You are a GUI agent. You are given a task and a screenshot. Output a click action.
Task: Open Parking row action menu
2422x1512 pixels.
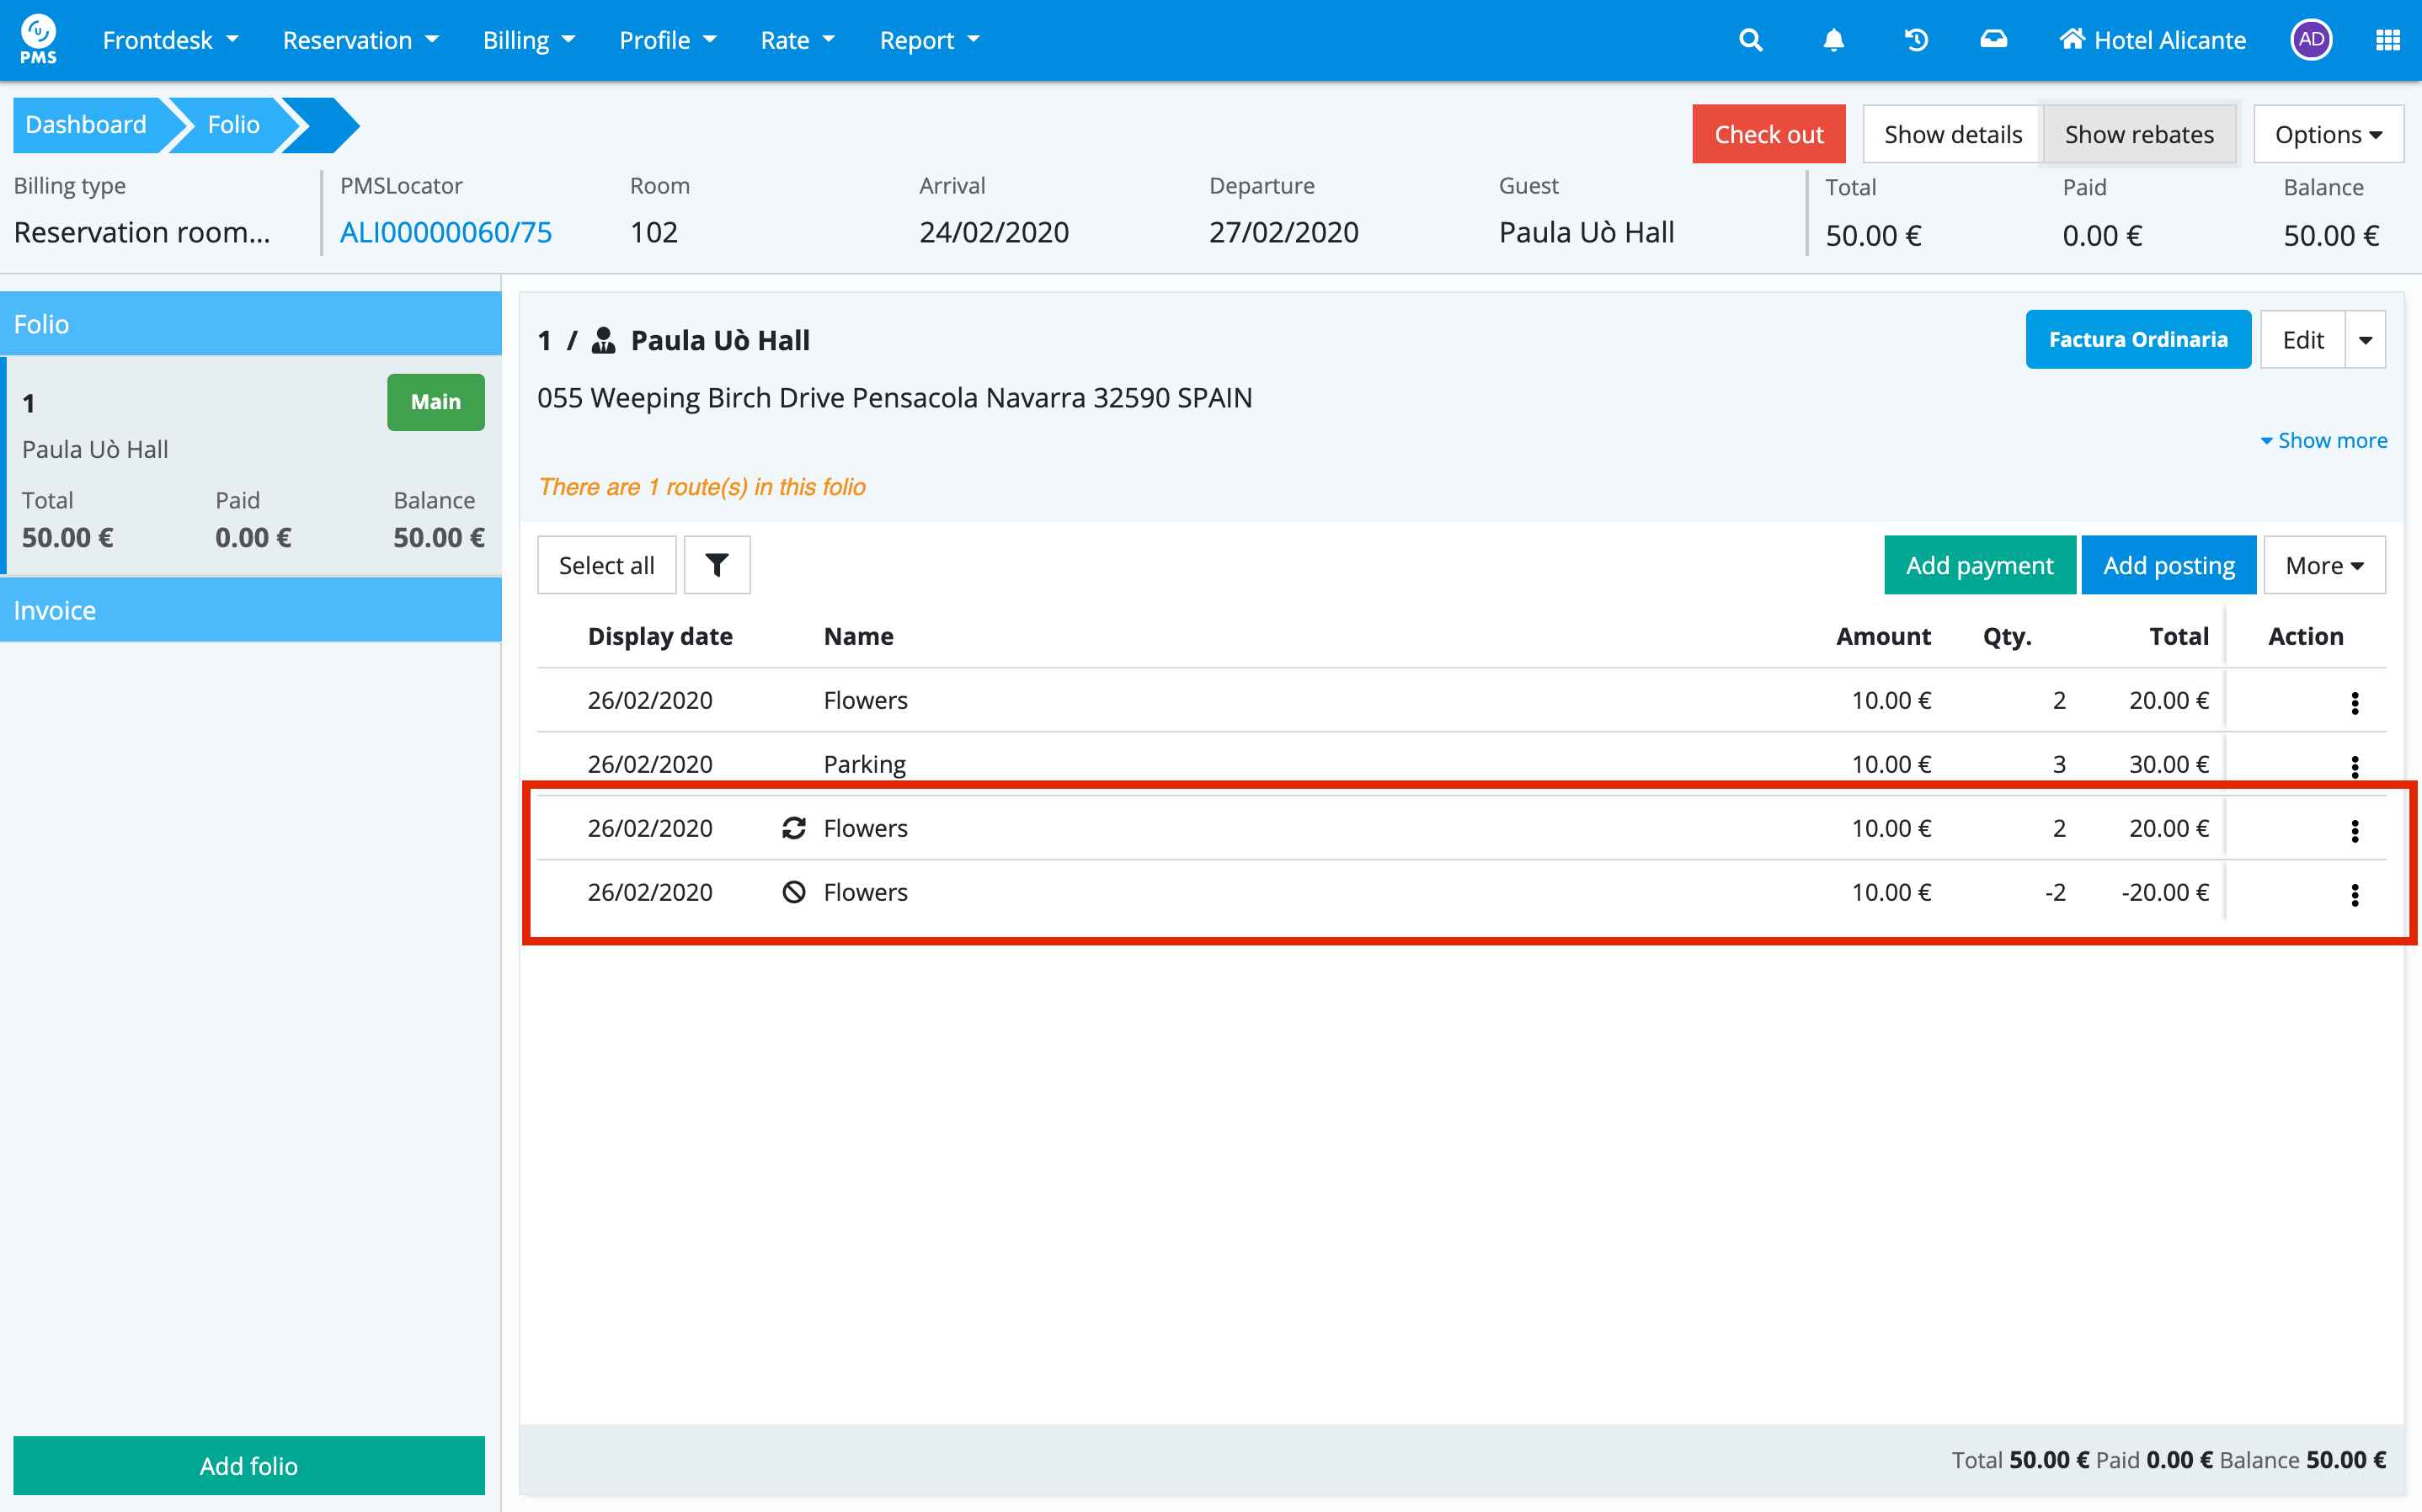click(2354, 767)
